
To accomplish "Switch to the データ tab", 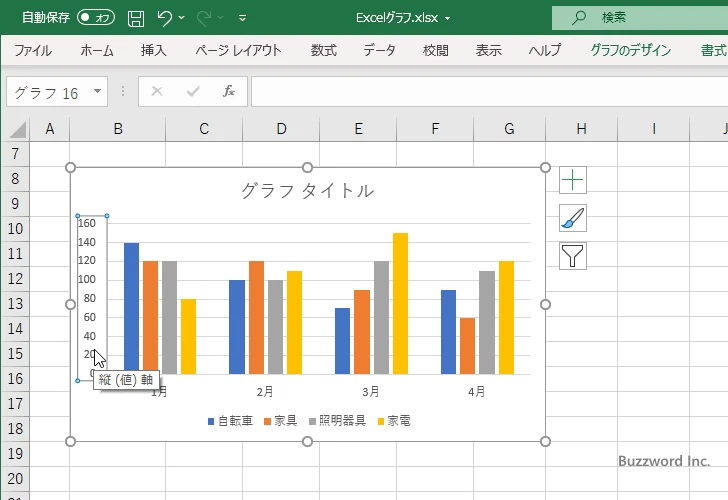I will click(x=379, y=50).
